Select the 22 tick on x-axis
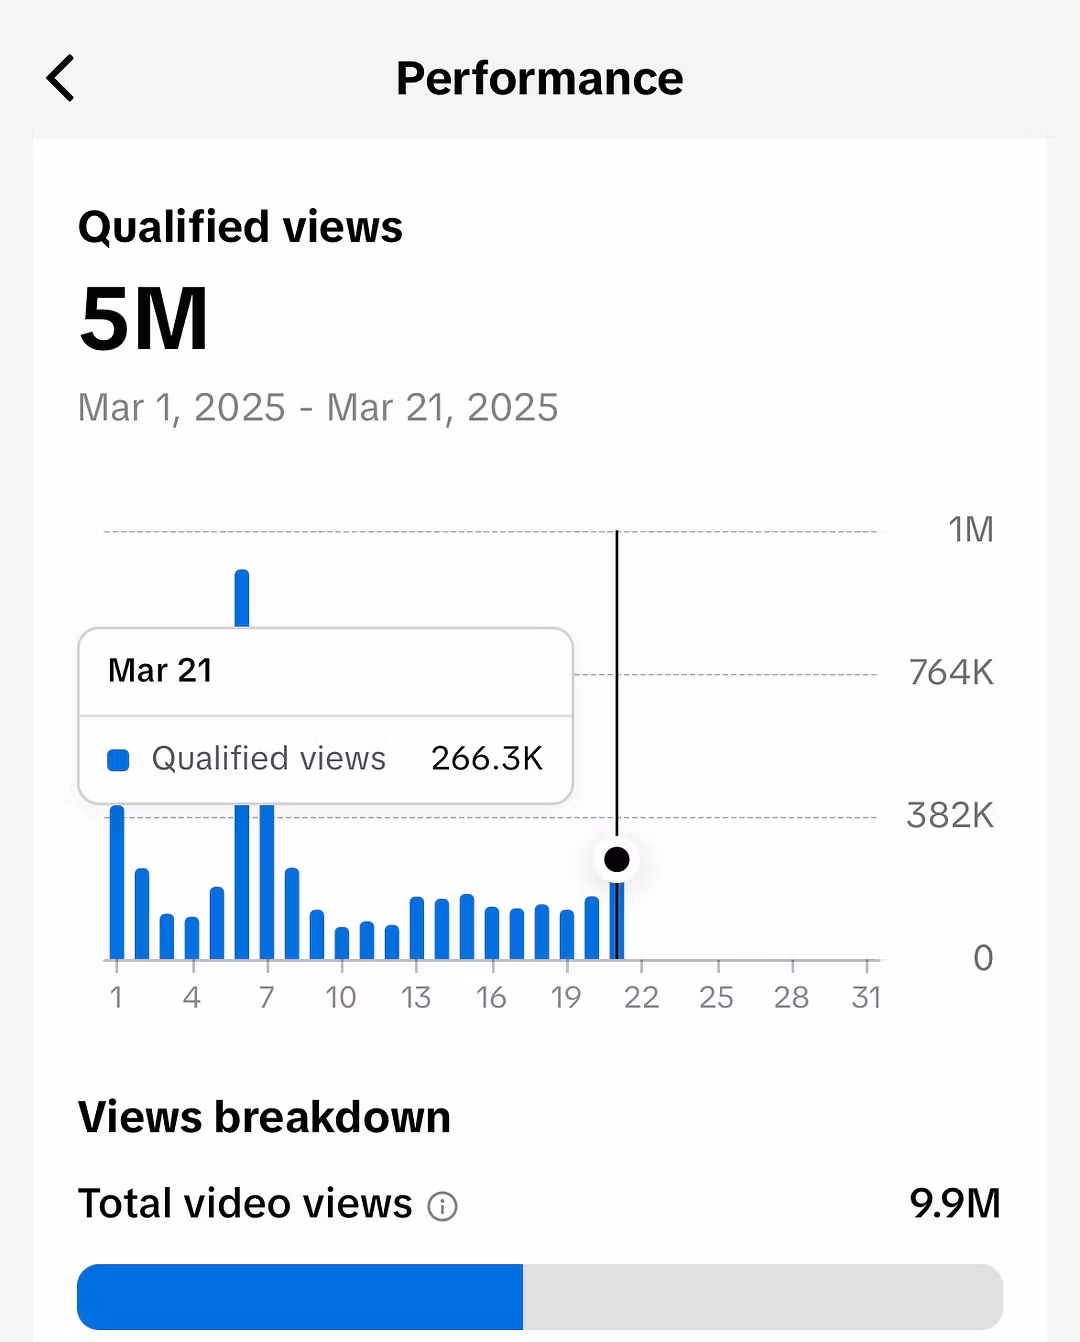1080x1342 pixels. pyautogui.click(x=642, y=997)
